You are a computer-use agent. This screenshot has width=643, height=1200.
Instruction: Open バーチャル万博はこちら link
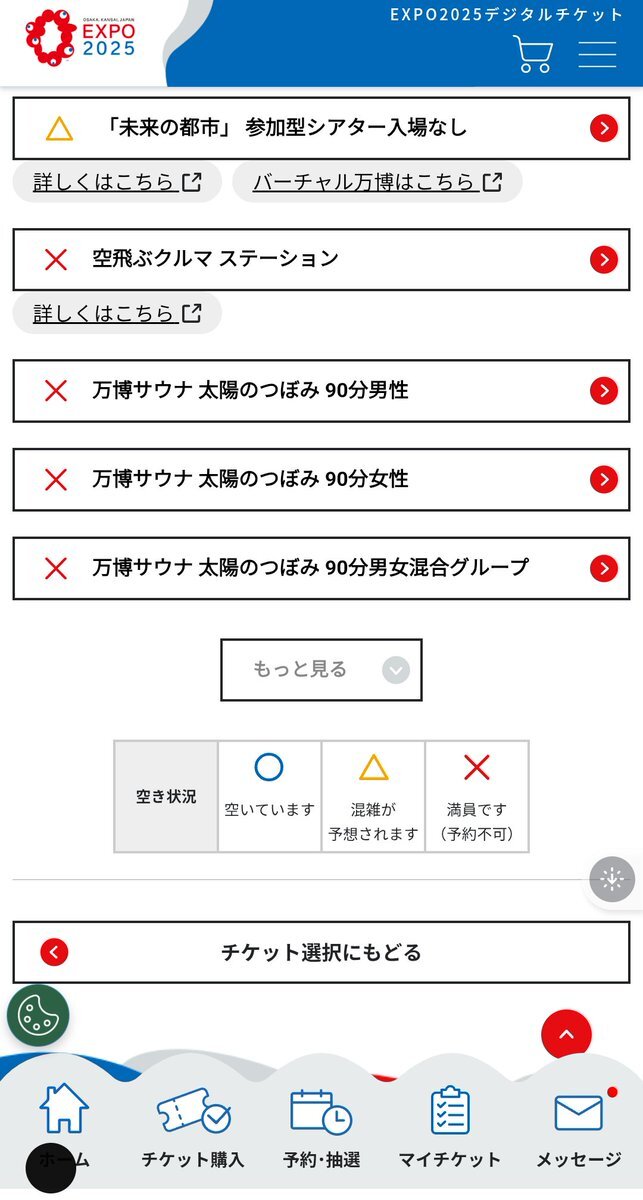pyautogui.click(x=377, y=182)
